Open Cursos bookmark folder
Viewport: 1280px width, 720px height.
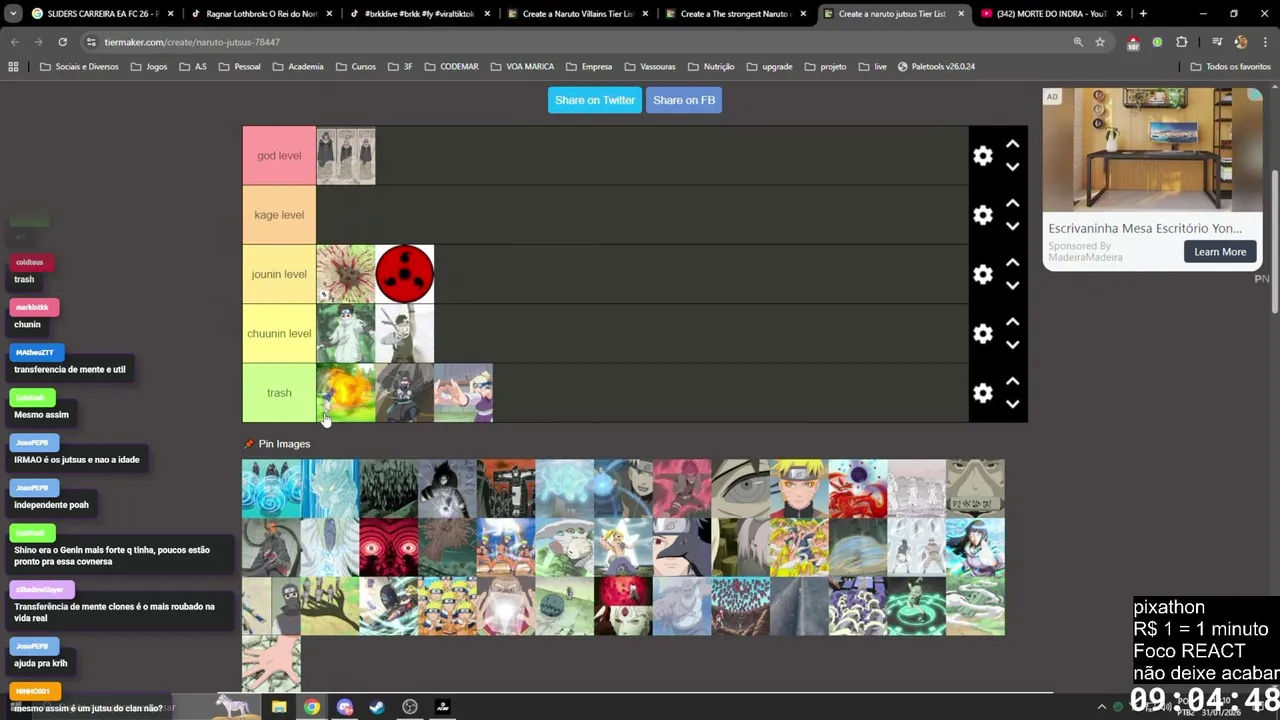point(356,67)
